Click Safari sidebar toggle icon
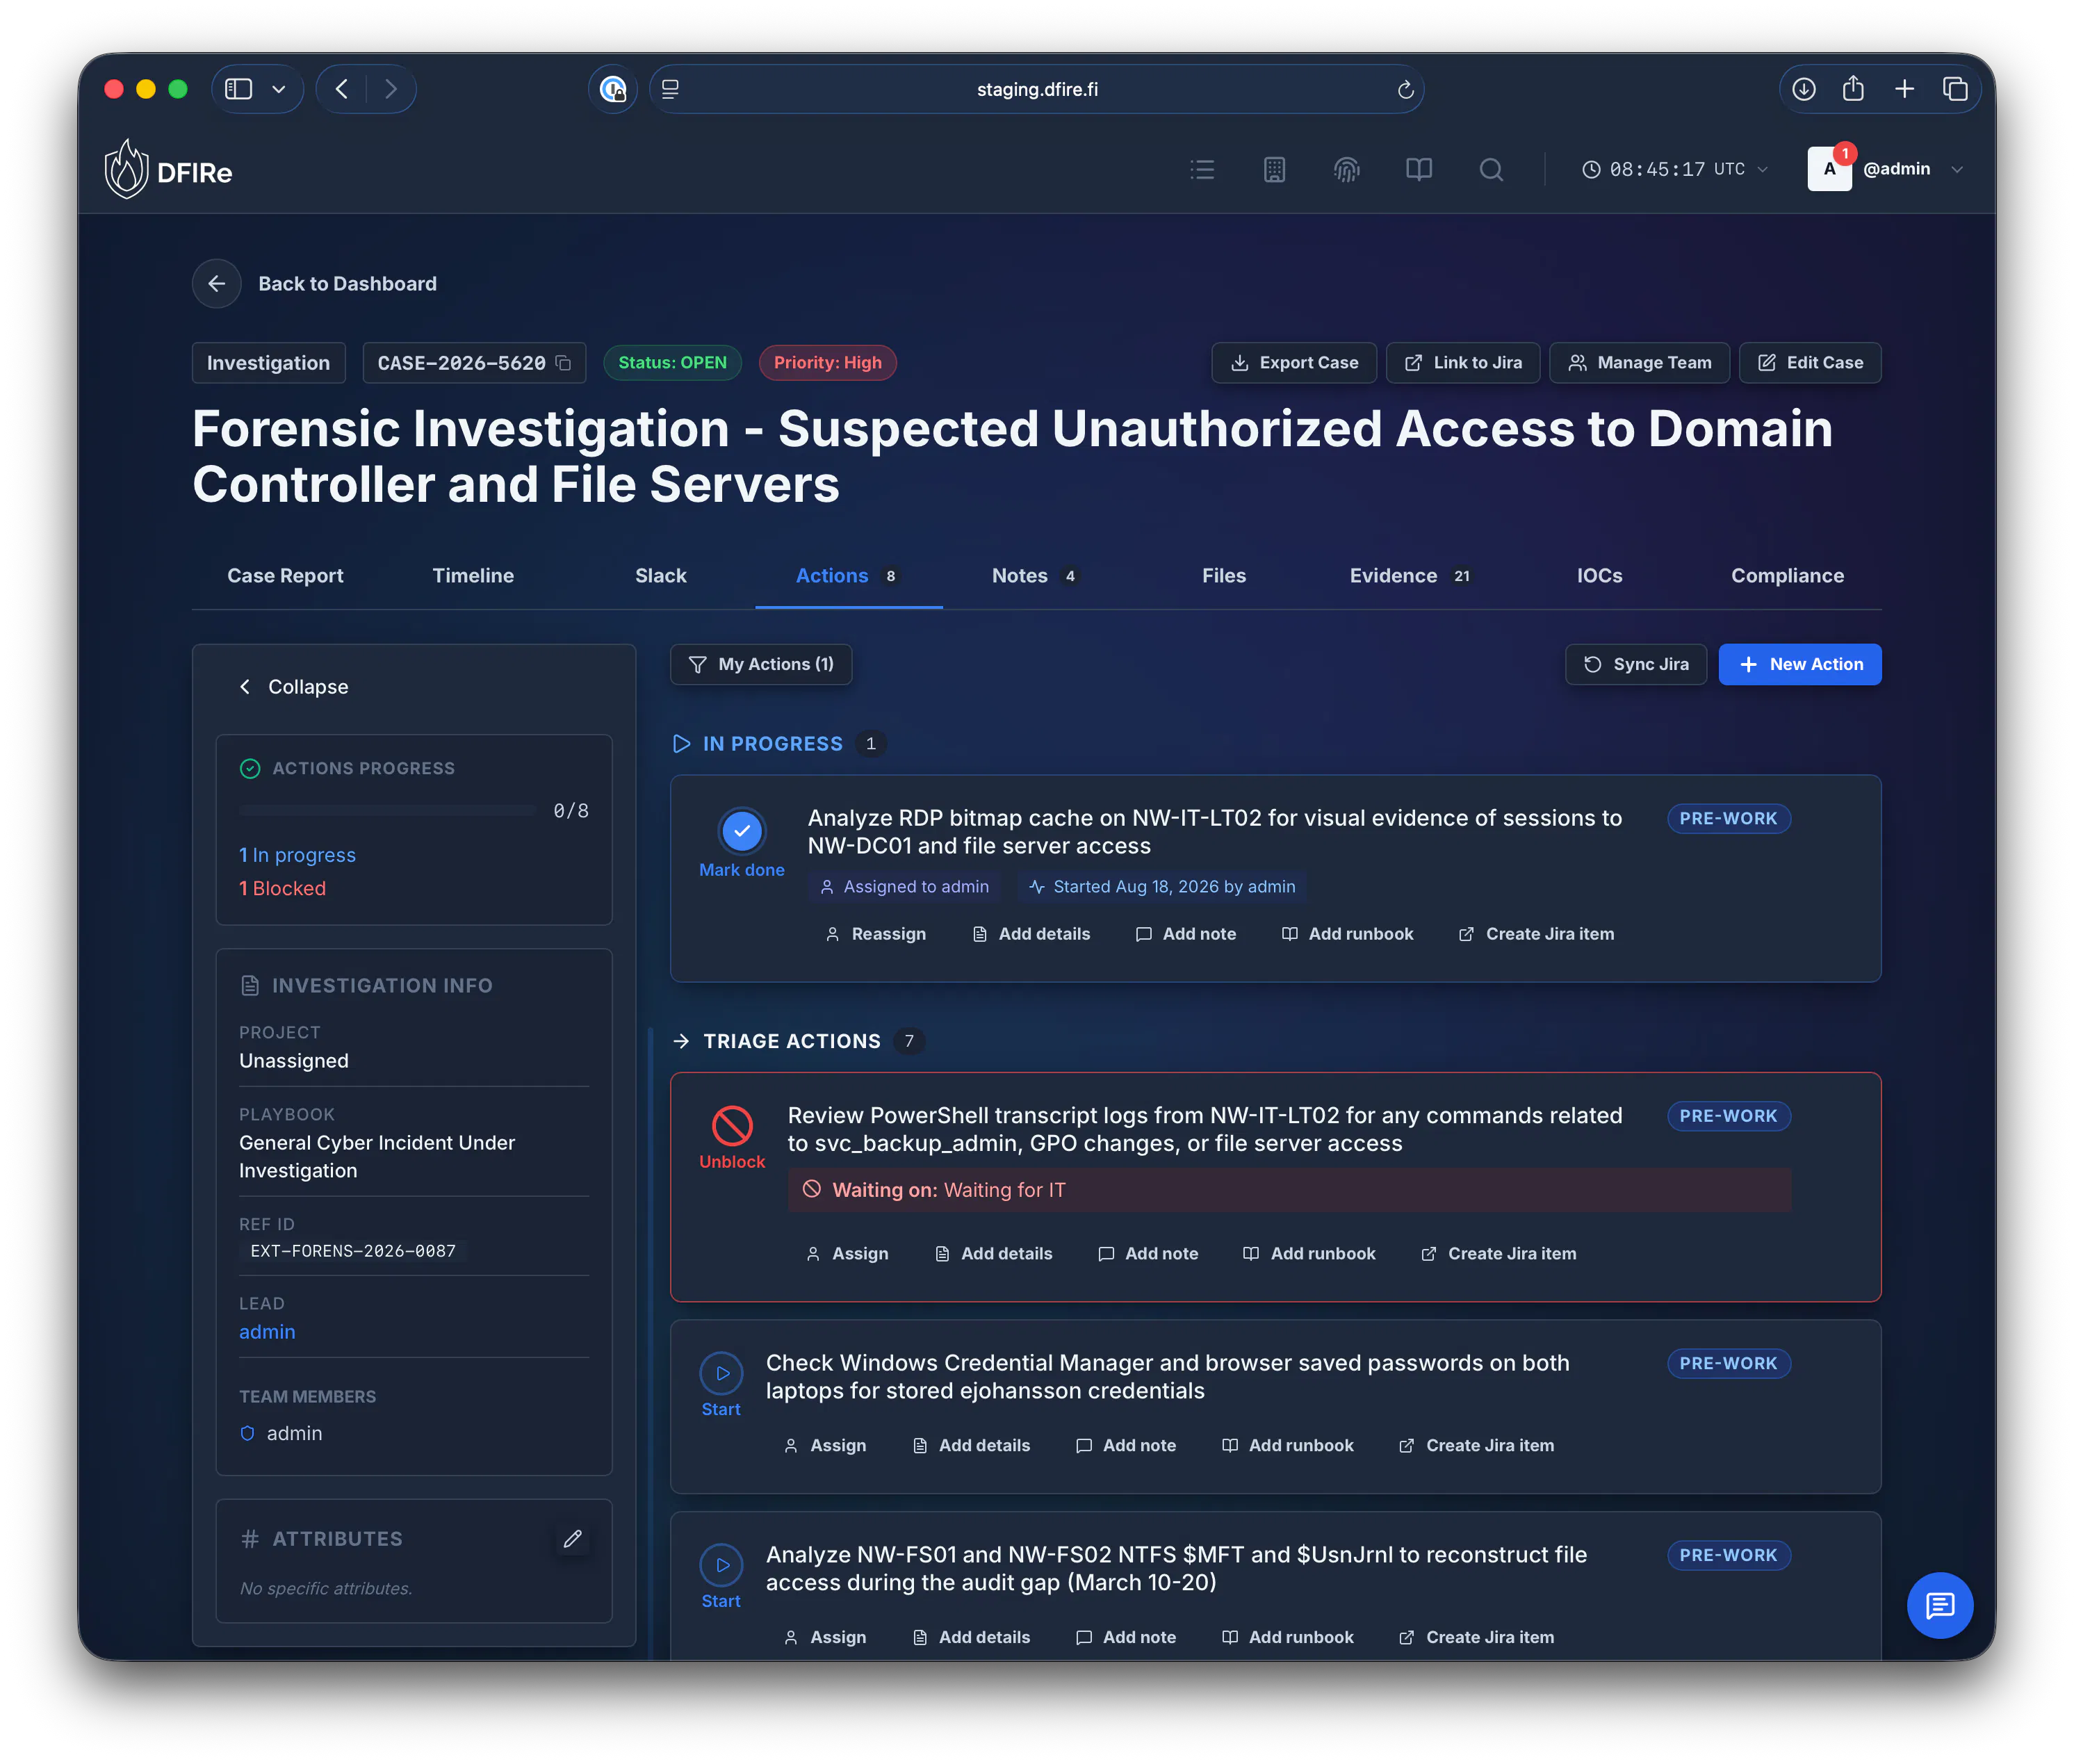 [x=238, y=89]
